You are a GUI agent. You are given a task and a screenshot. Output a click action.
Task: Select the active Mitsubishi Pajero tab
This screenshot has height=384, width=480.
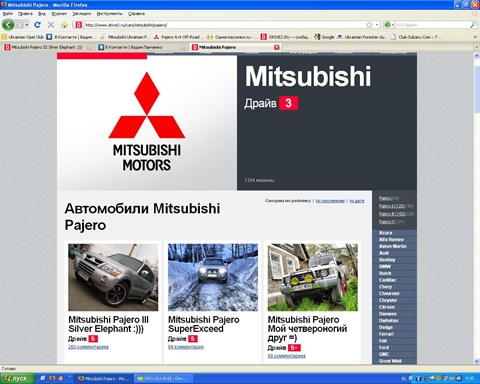[x=235, y=47]
